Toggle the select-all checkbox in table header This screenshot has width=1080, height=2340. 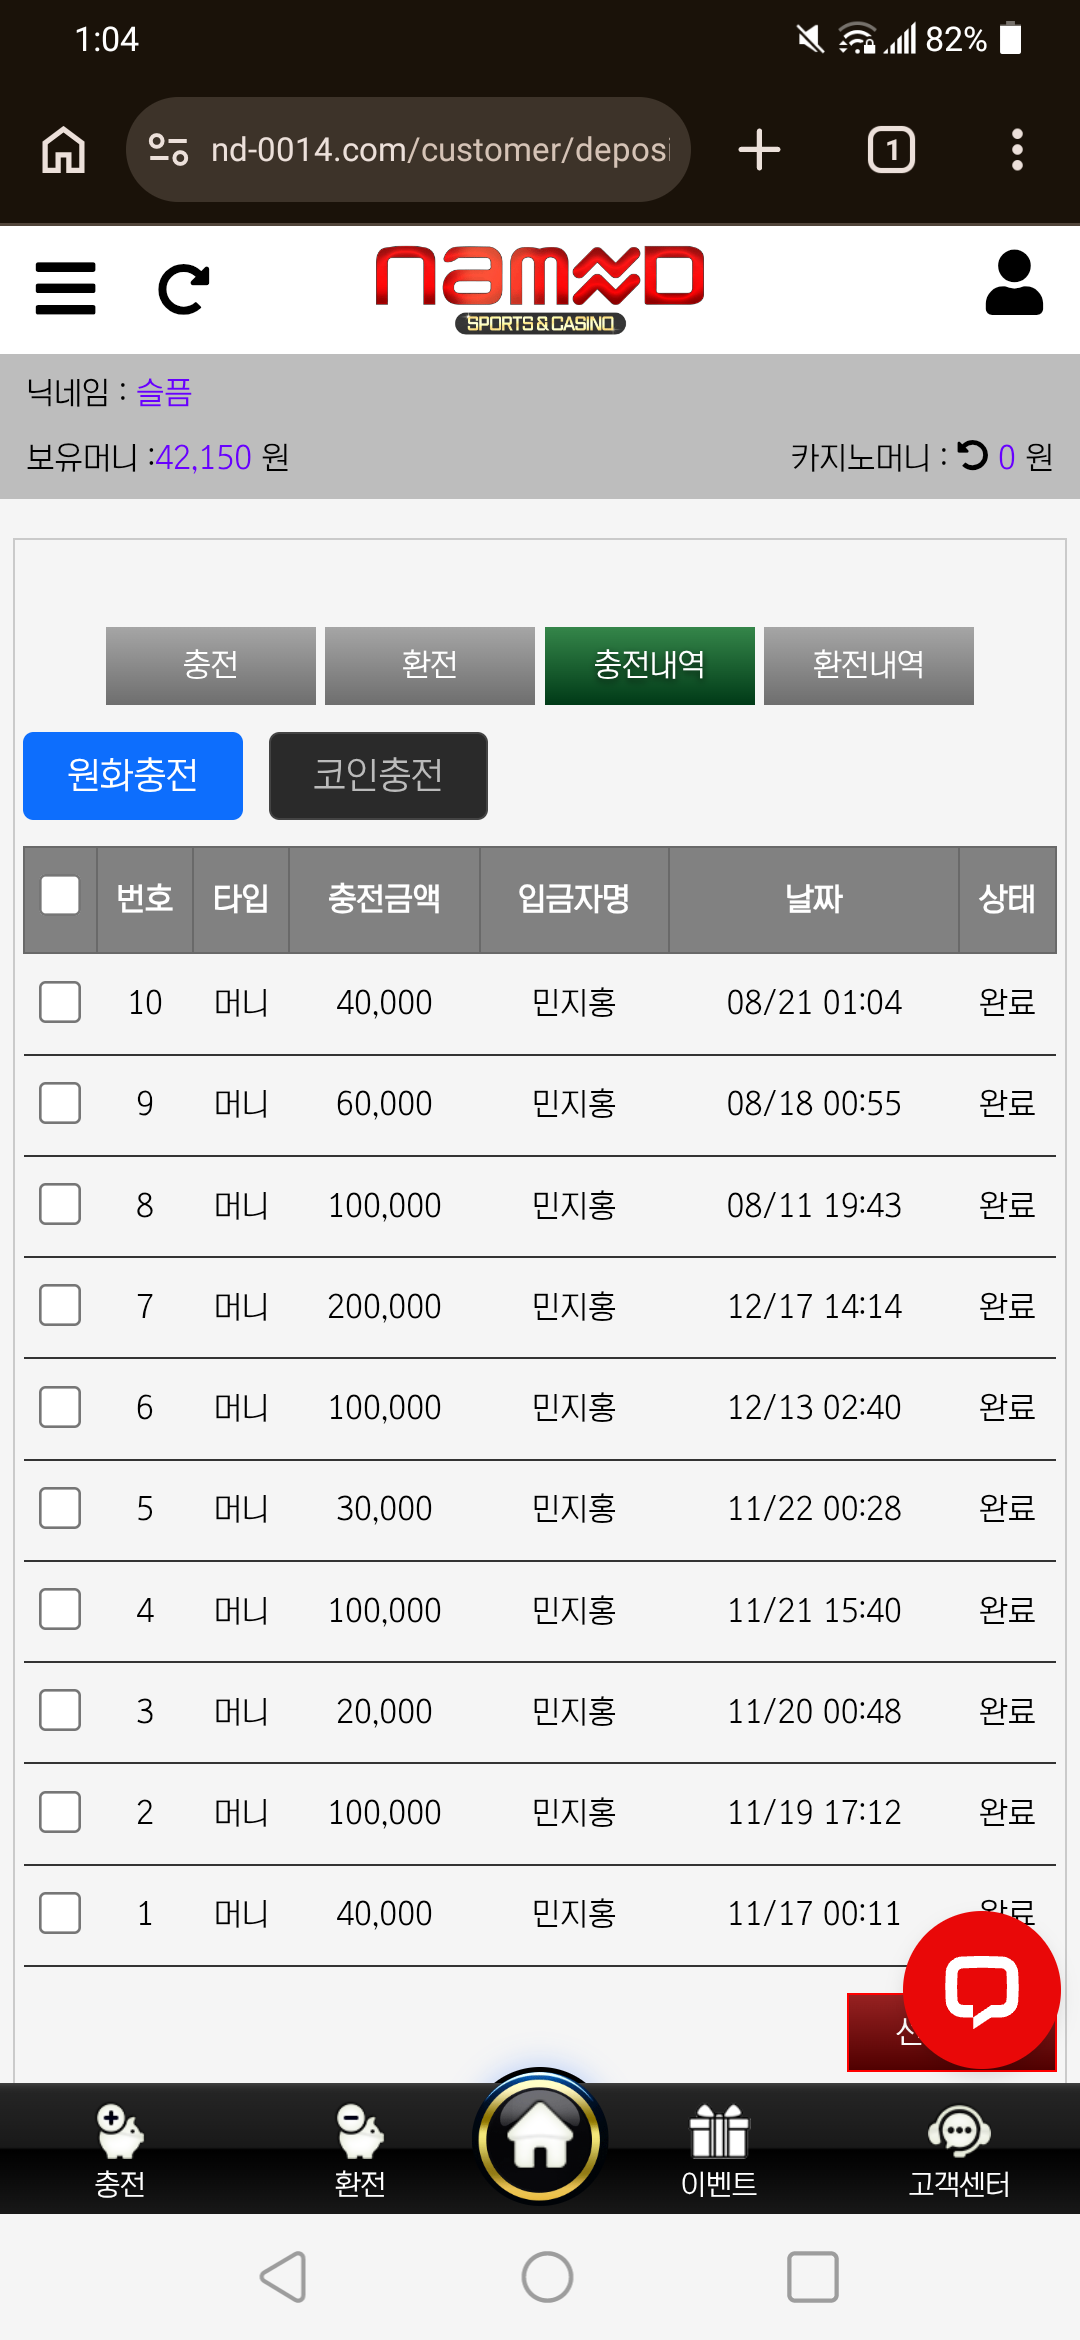pos(60,896)
